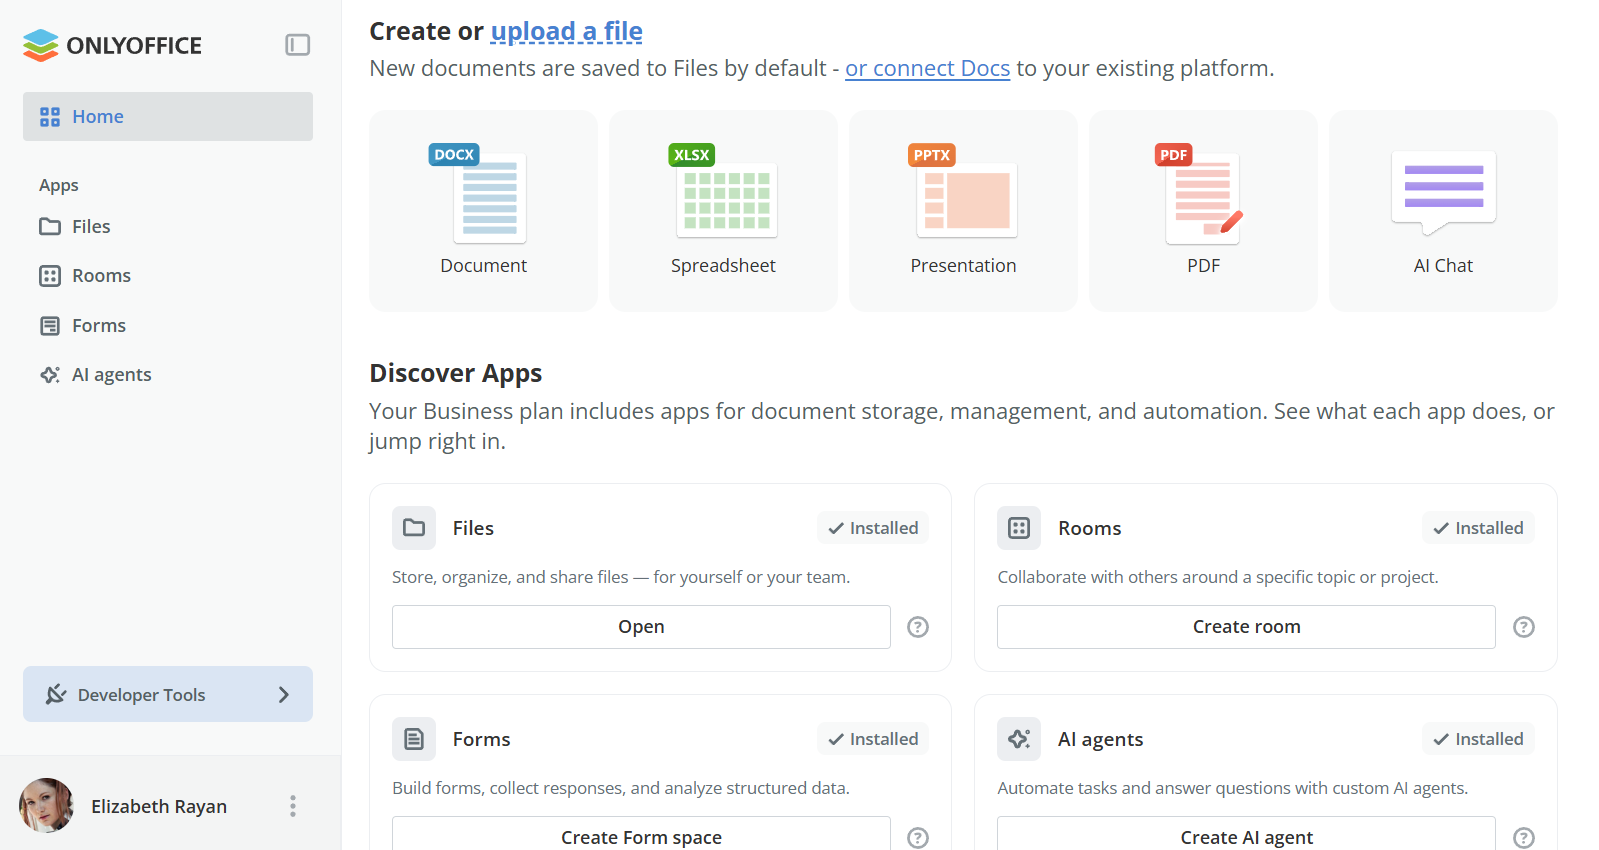Click Installed badge on Files card

[x=873, y=528]
